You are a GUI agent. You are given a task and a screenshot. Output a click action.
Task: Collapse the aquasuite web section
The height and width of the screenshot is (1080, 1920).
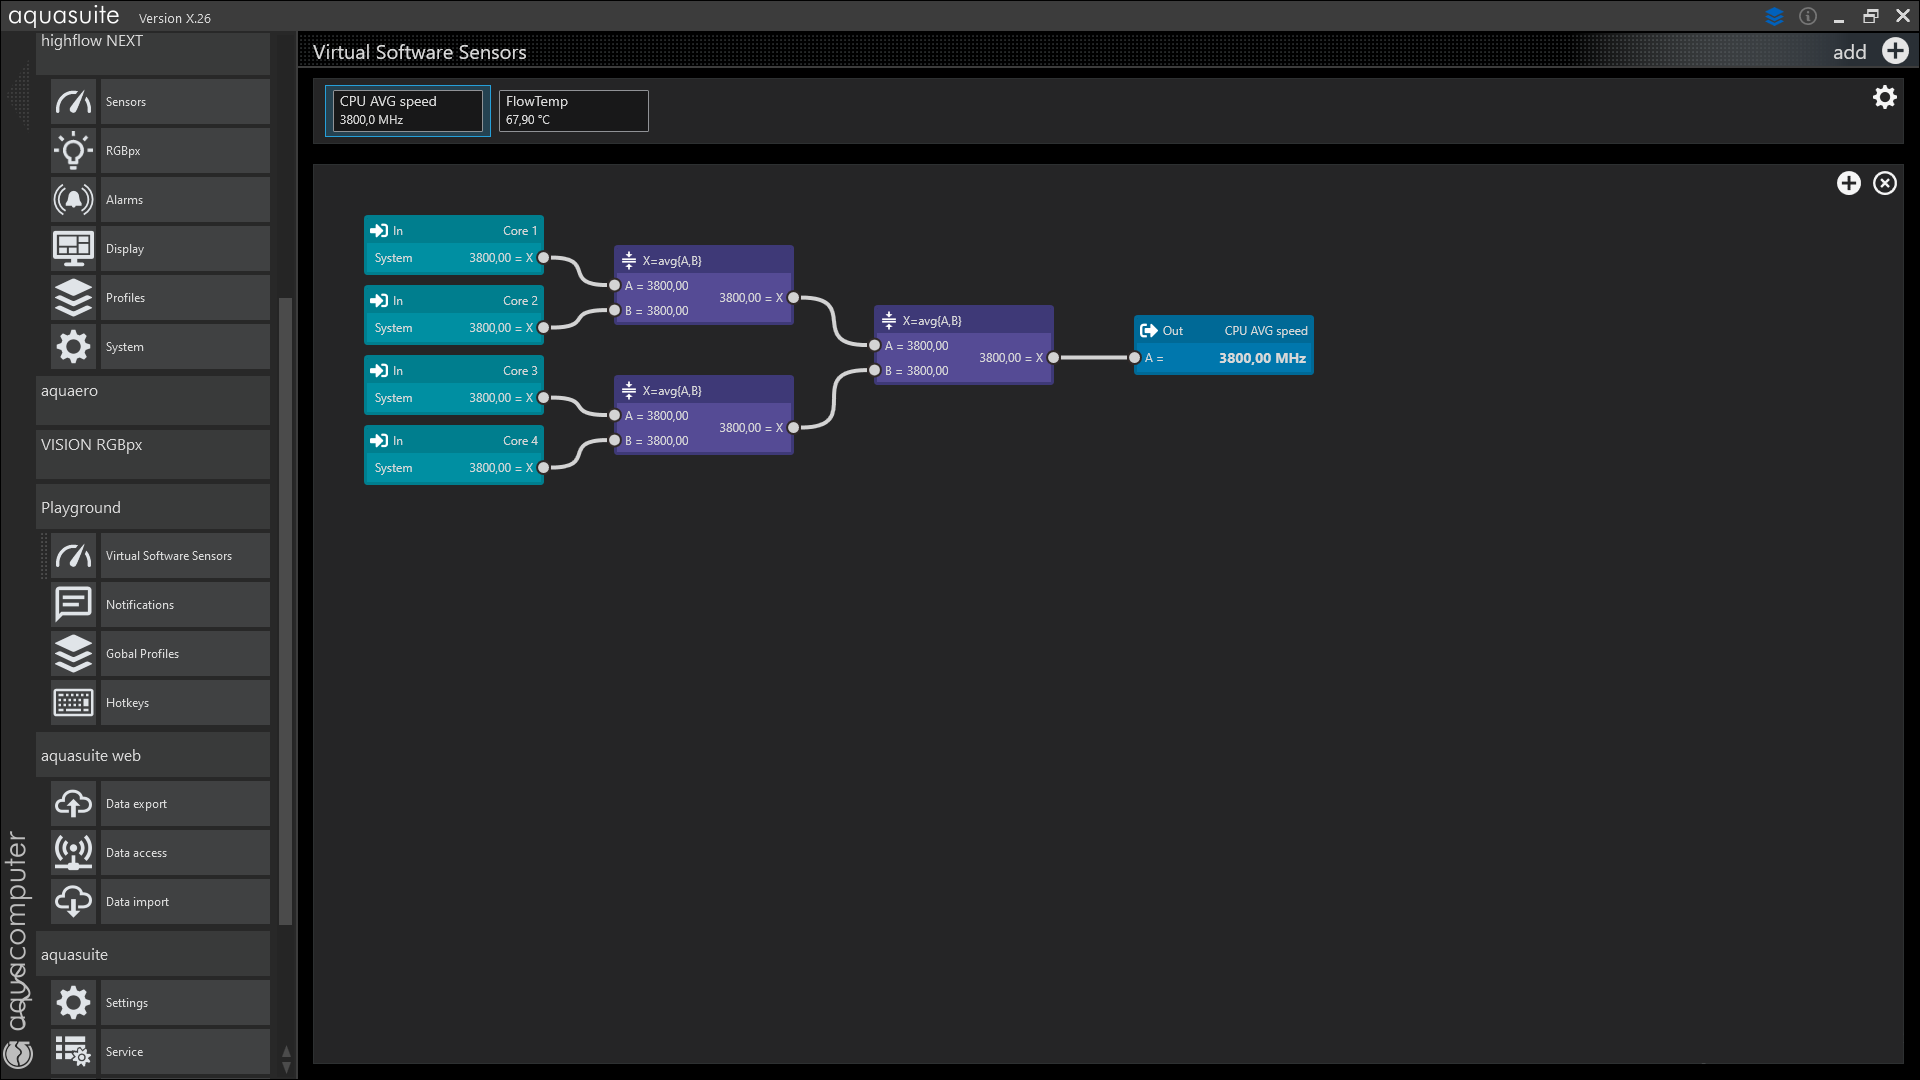point(153,756)
